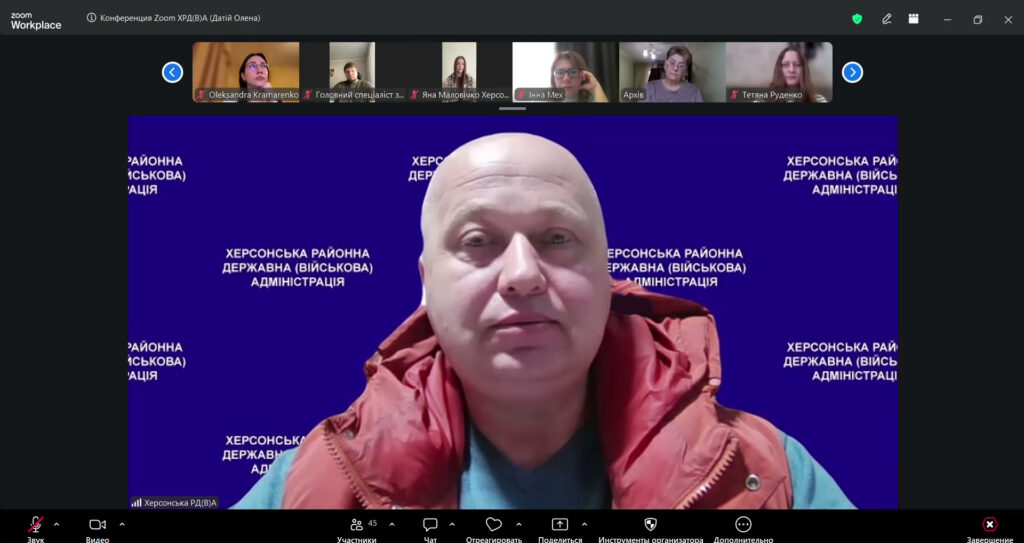The image size is (1024, 543).
Task: Open reactions with Отреагировать heart icon
Action: 494,527
